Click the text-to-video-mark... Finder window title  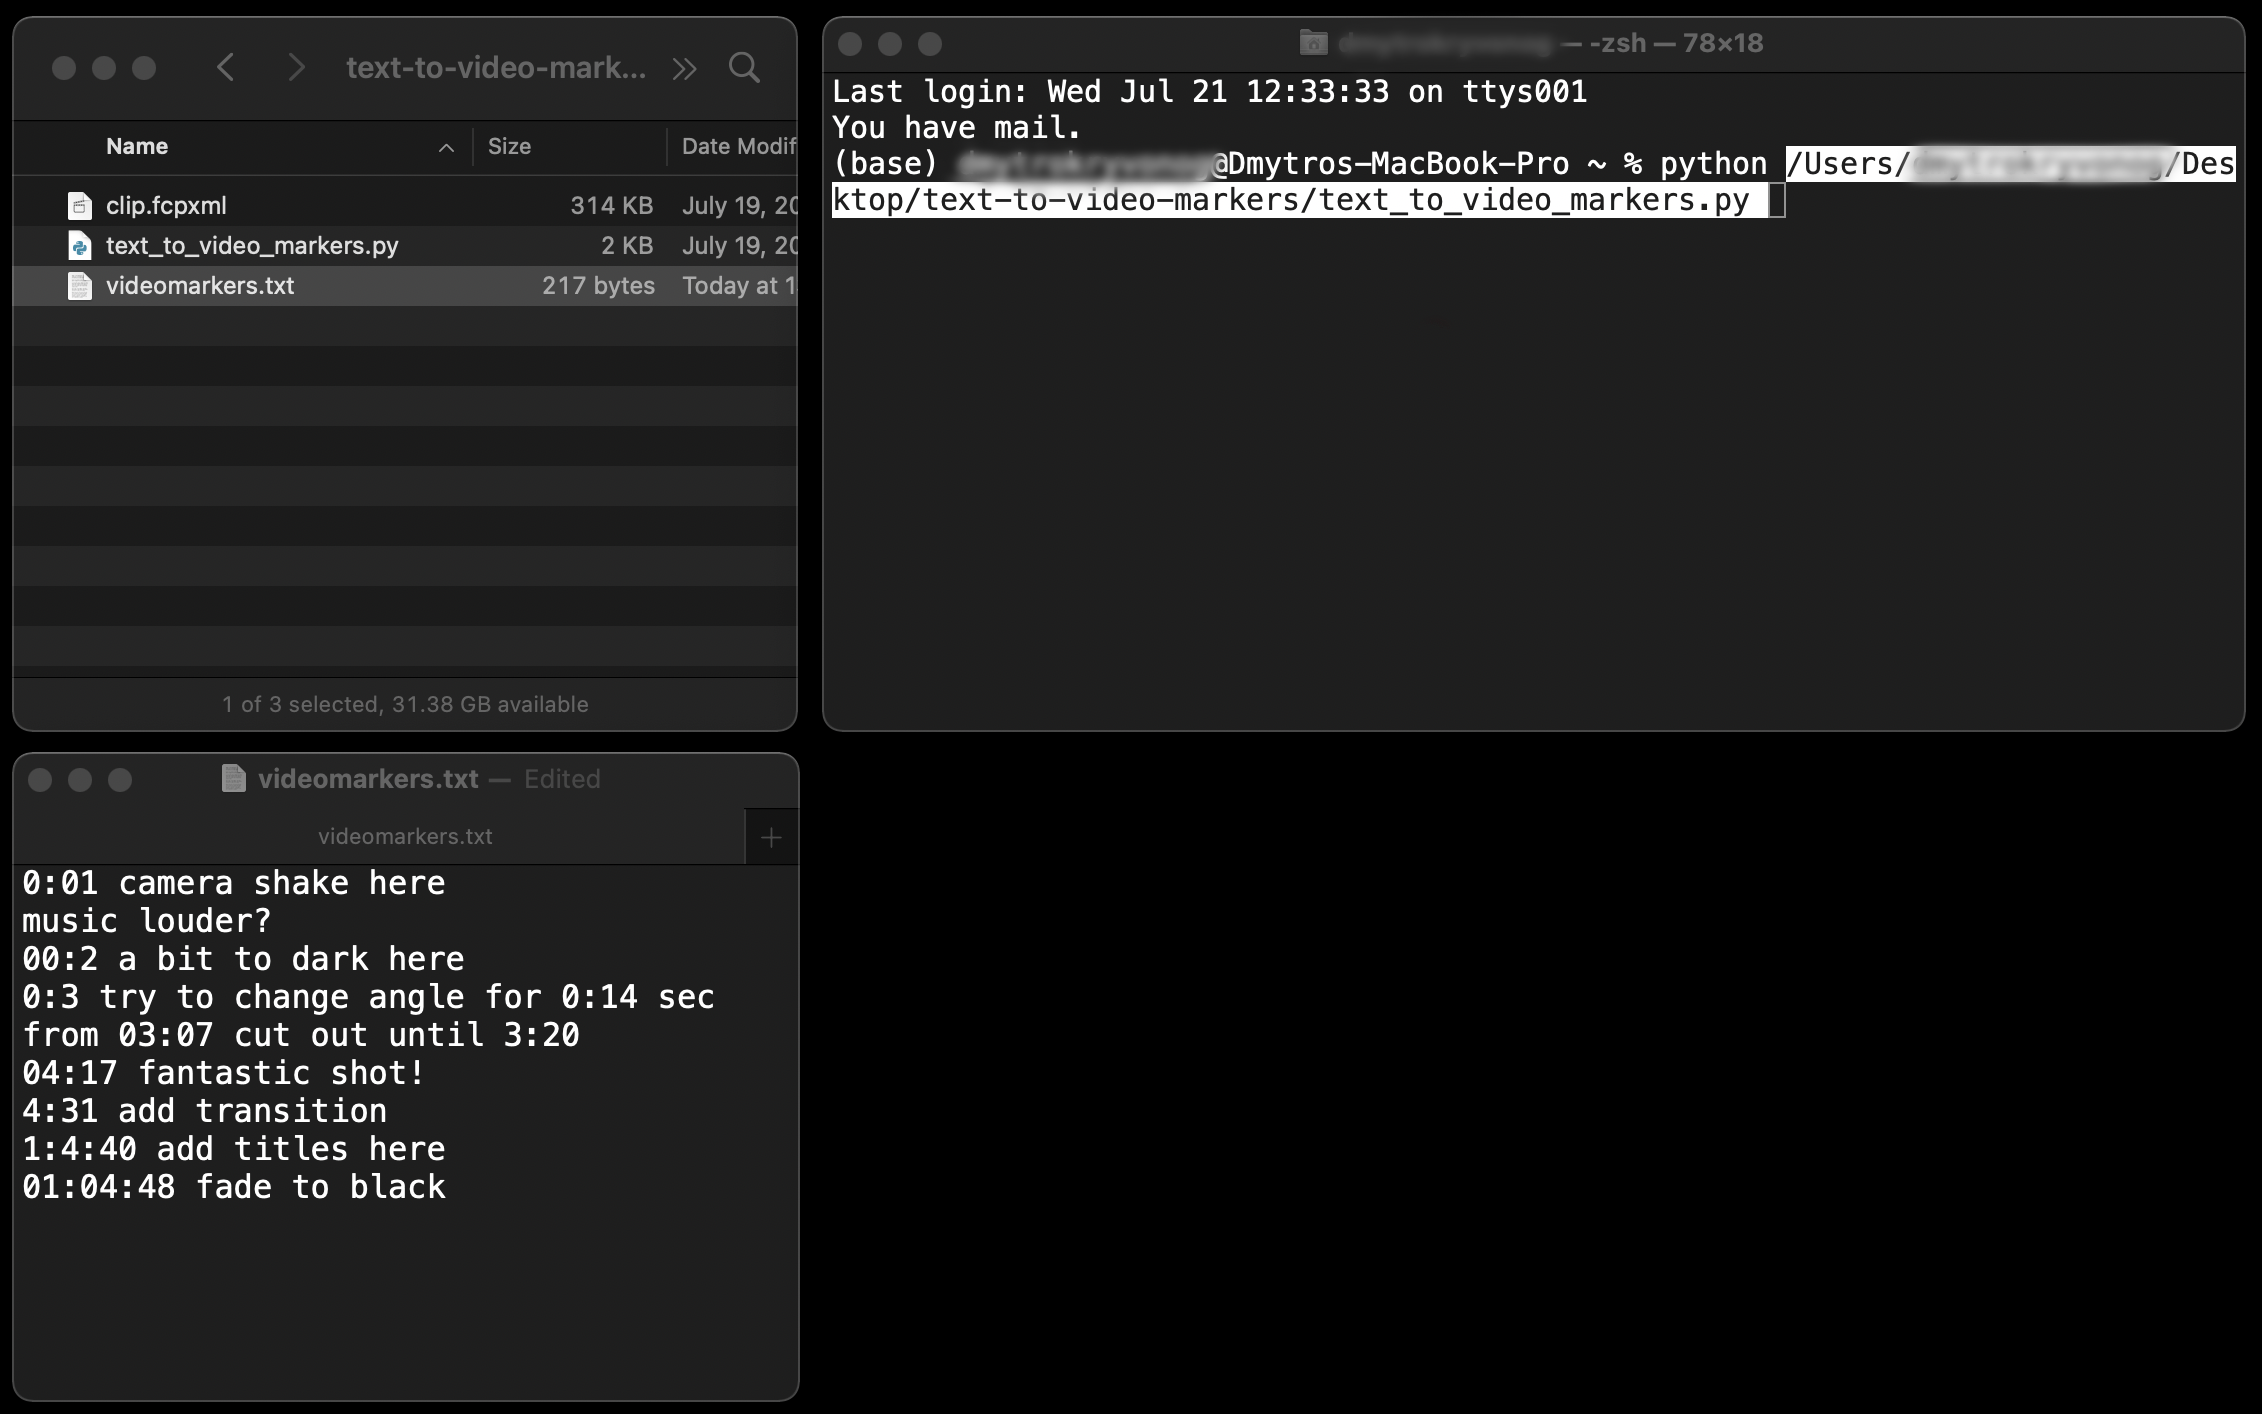click(495, 68)
